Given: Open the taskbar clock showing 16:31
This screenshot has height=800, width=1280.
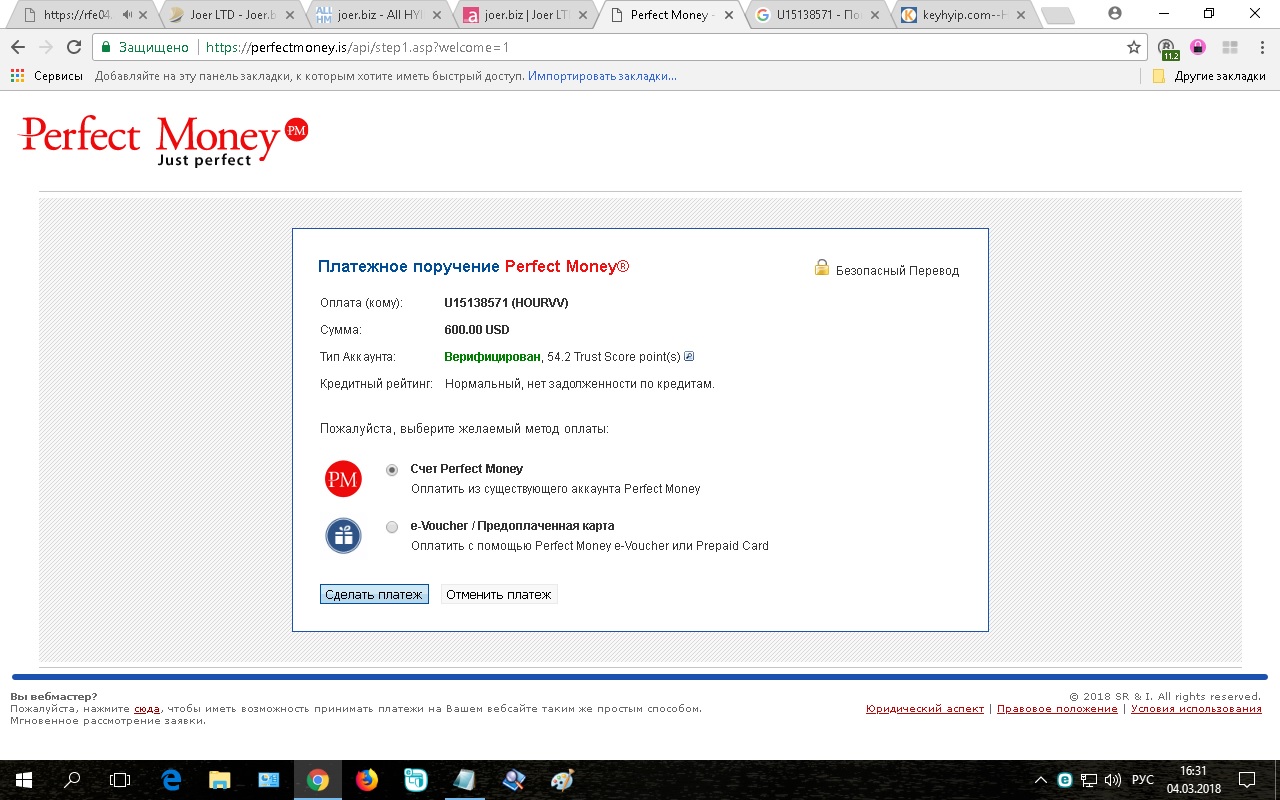Looking at the screenshot, I should (x=1194, y=780).
